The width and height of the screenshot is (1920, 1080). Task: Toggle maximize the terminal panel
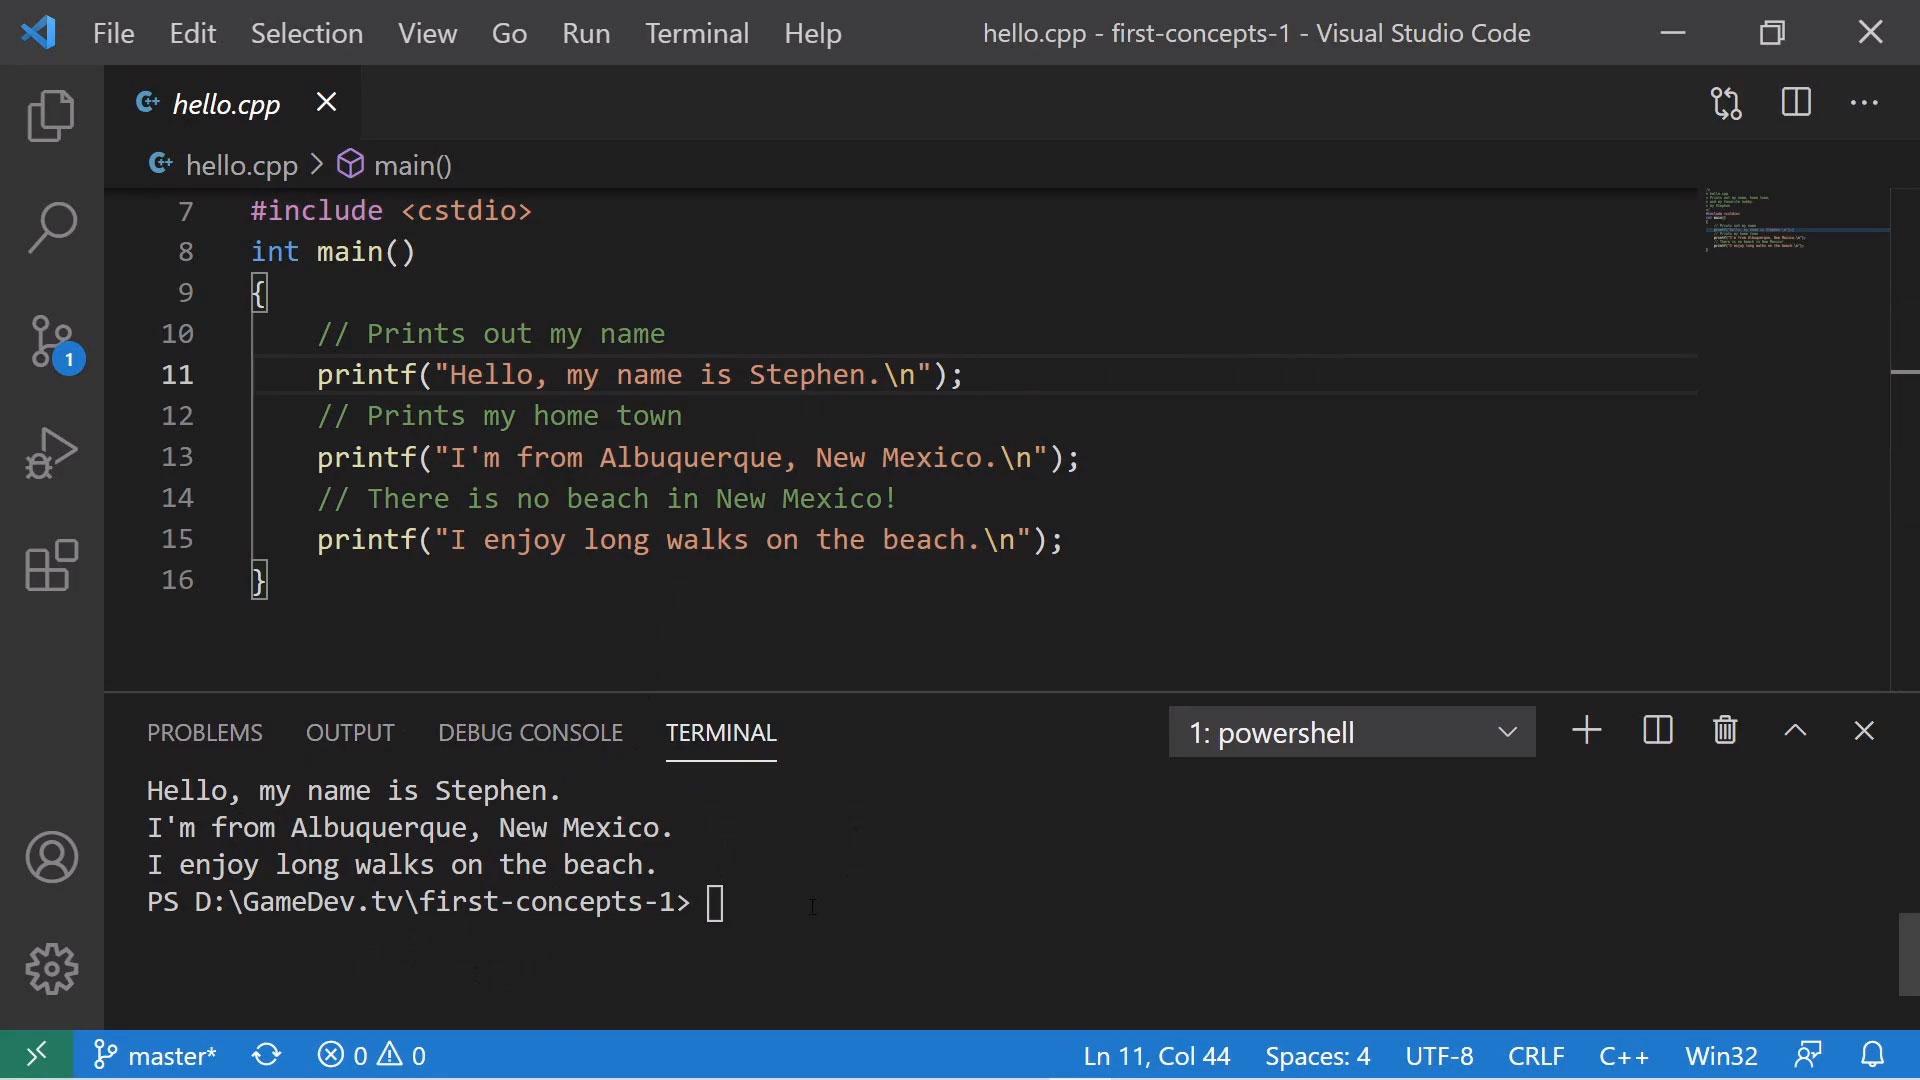click(1793, 730)
